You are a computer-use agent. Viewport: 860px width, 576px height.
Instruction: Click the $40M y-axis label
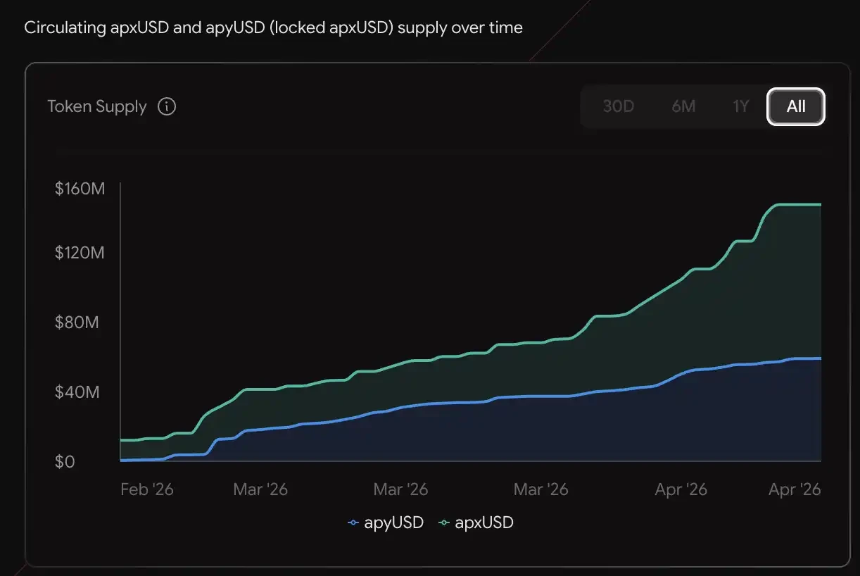(82, 392)
